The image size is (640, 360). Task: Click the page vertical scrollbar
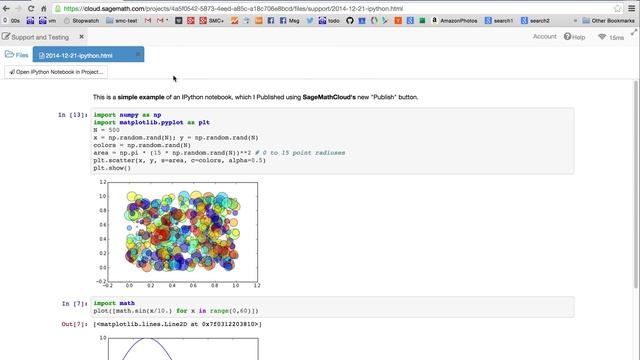click(636, 184)
